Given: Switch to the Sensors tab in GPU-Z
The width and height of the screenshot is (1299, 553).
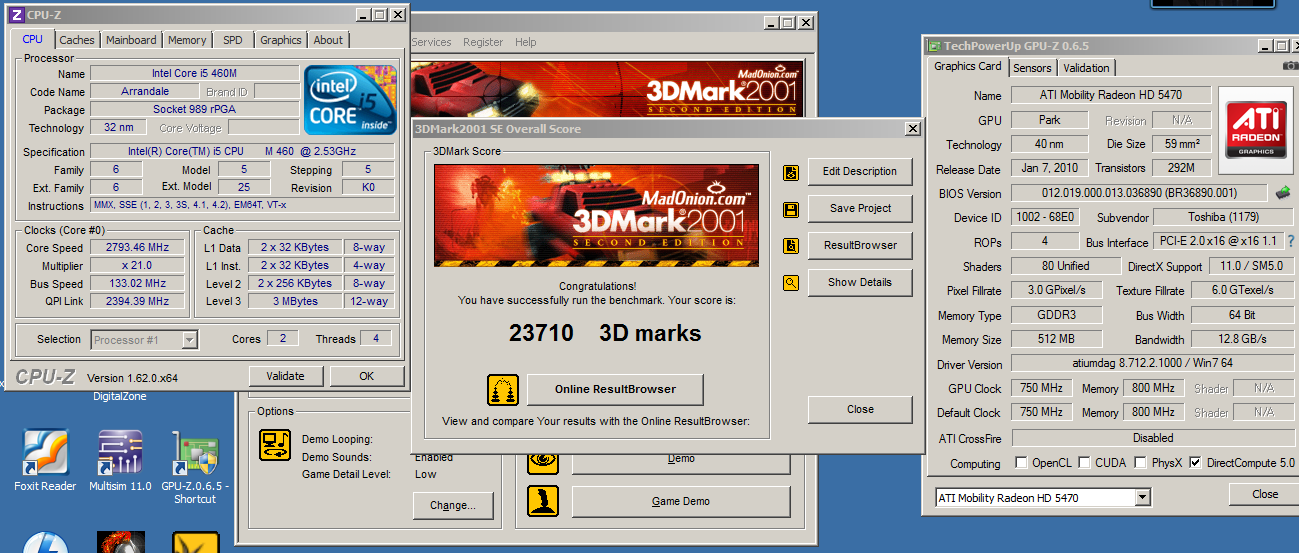Looking at the screenshot, I should coord(1032,68).
